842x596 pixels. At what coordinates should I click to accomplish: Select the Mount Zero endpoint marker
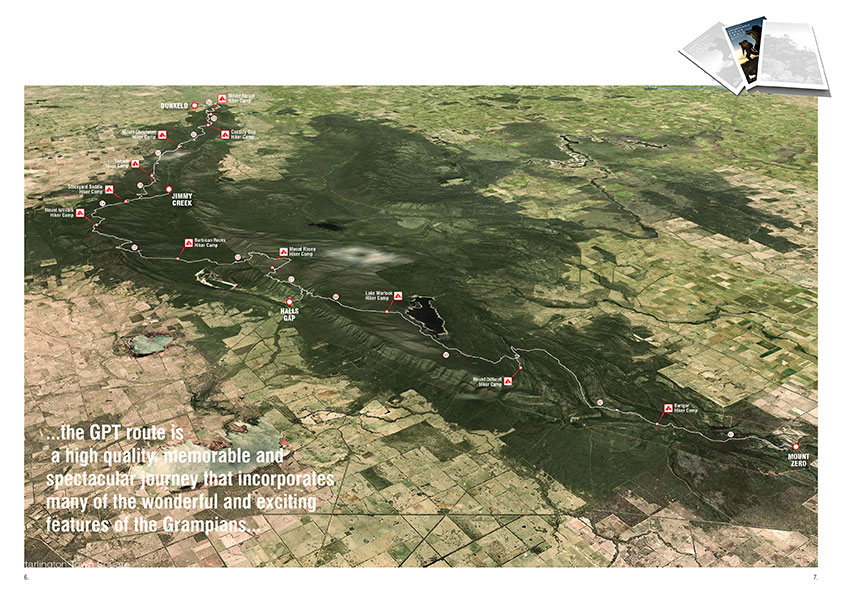click(x=796, y=447)
